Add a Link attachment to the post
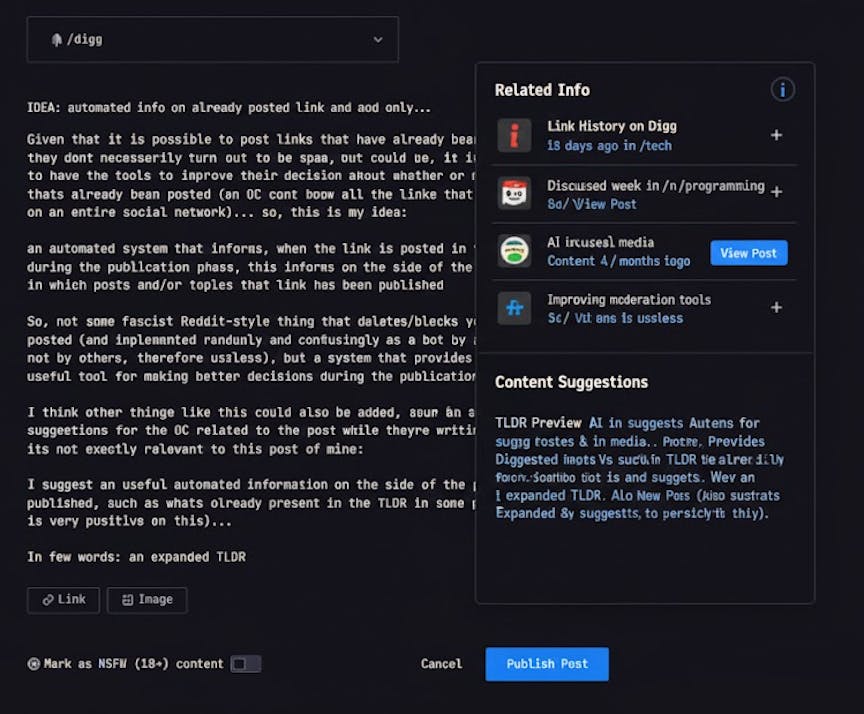The width and height of the screenshot is (864, 714). 63,600
